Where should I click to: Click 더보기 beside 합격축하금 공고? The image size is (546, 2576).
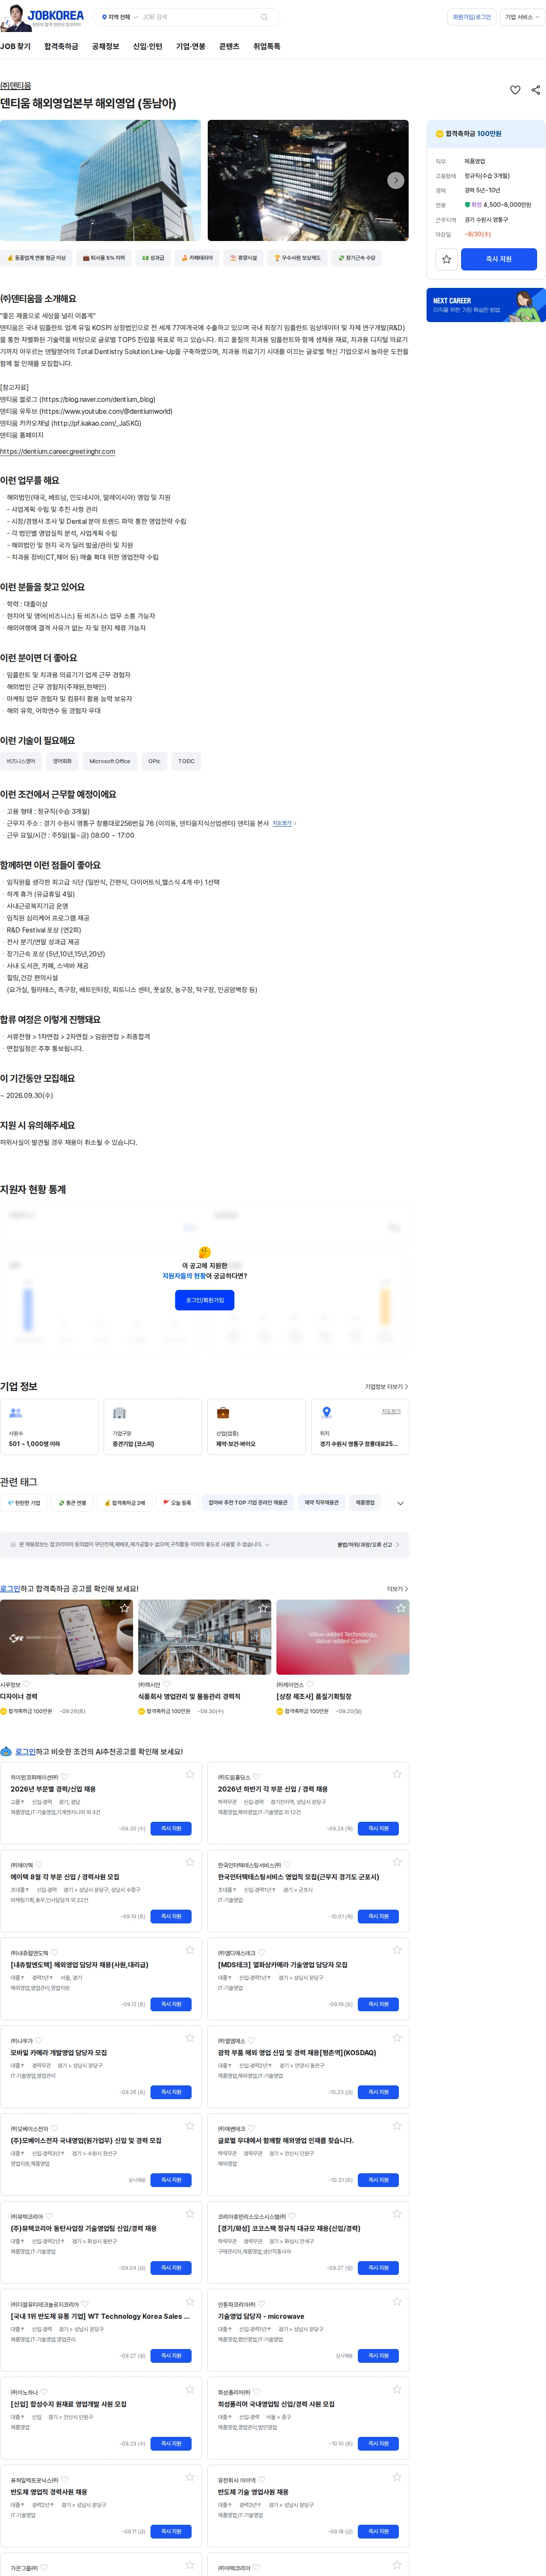pyautogui.click(x=397, y=1589)
